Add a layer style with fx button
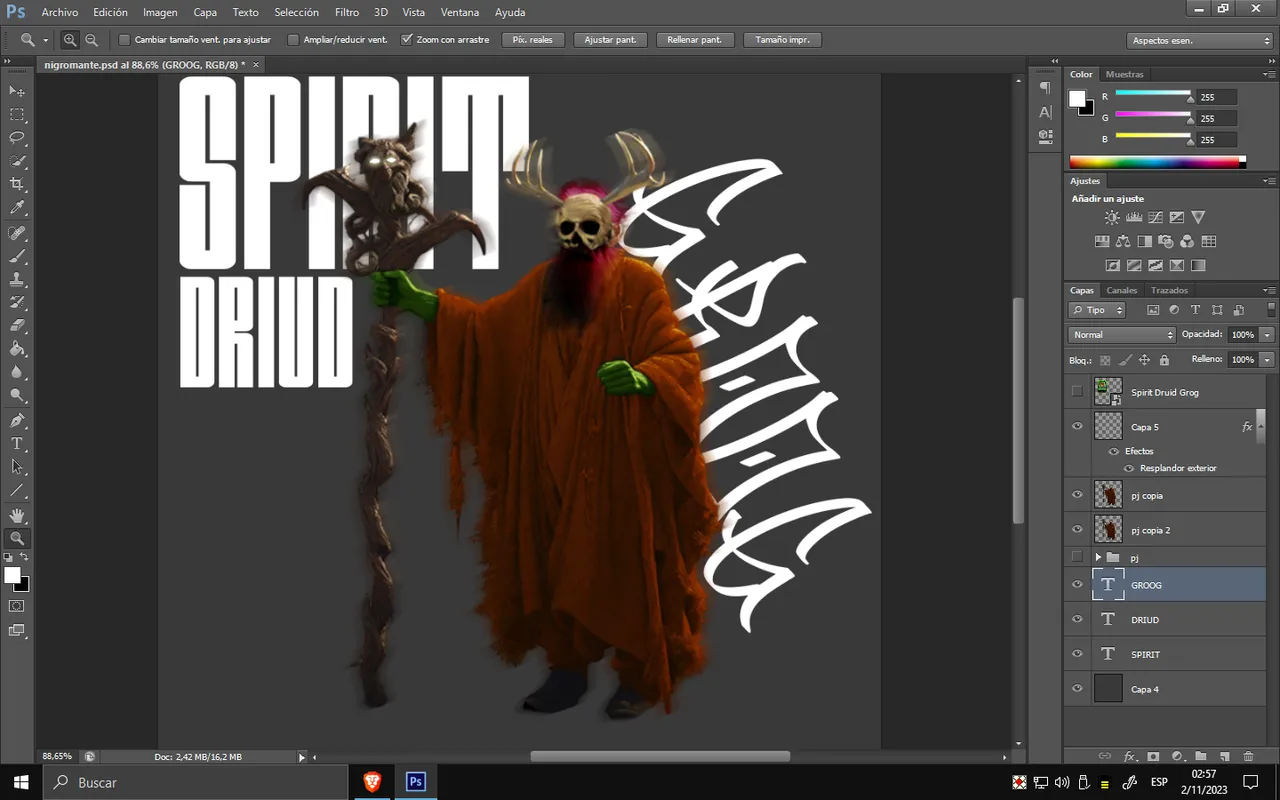1280x800 pixels. click(x=1130, y=757)
